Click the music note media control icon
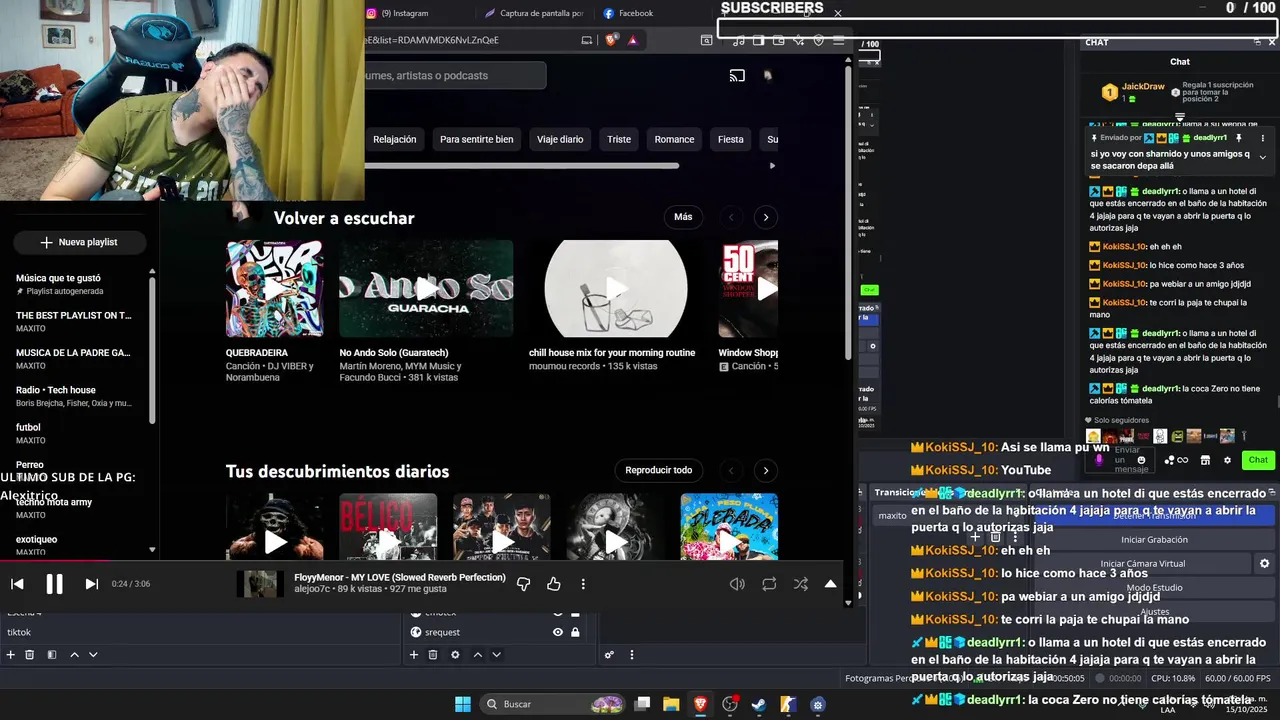 tap(738, 40)
